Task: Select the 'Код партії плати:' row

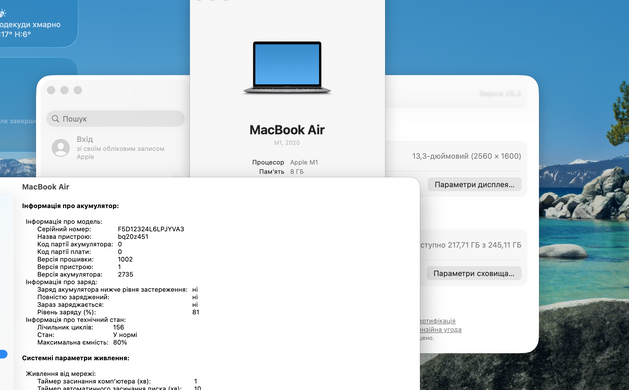Action: coord(79,252)
